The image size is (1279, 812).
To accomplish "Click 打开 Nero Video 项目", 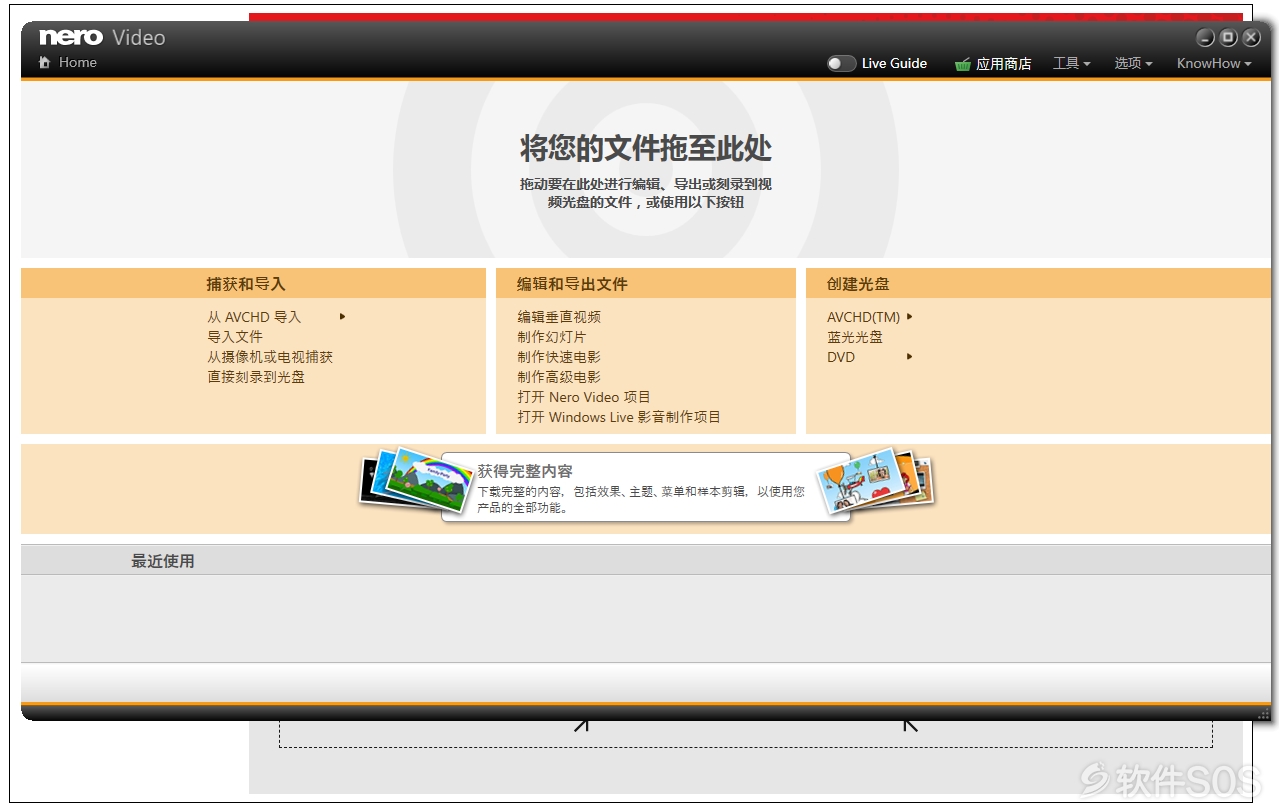I will (584, 397).
